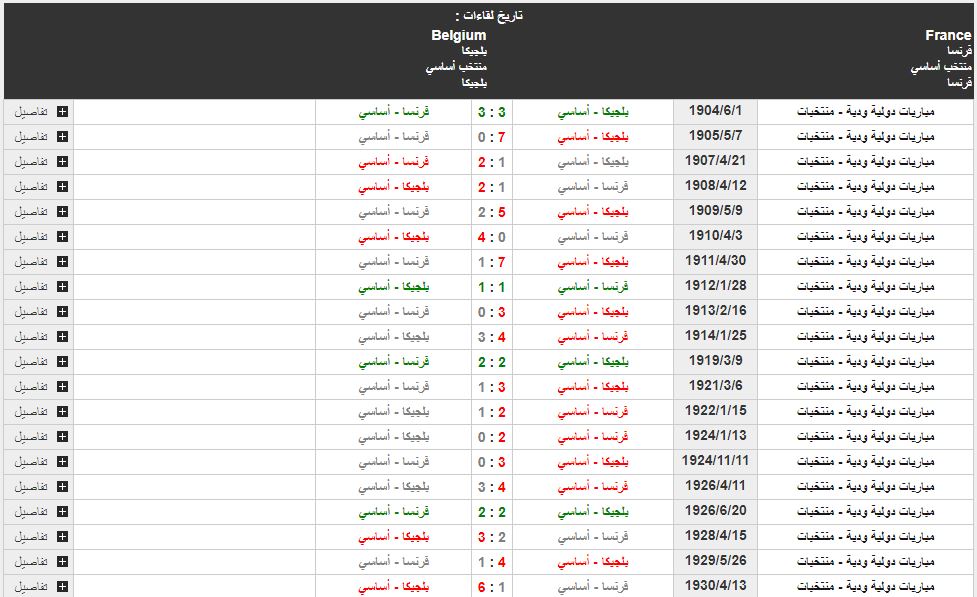Expand the plus icon for the 1905/5/7 match
Viewport: 977px width, 597px height.
pos(62,136)
